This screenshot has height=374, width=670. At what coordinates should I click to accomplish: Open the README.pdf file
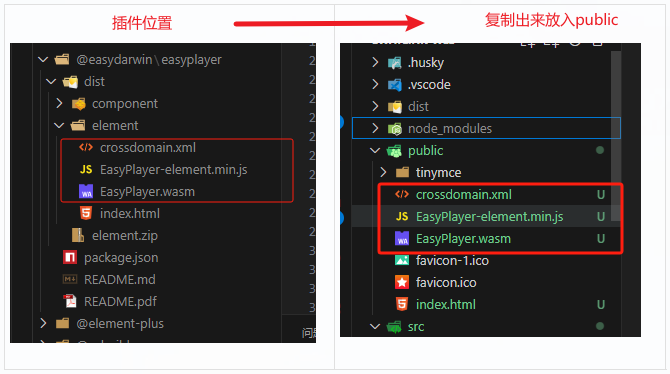click(120, 302)
